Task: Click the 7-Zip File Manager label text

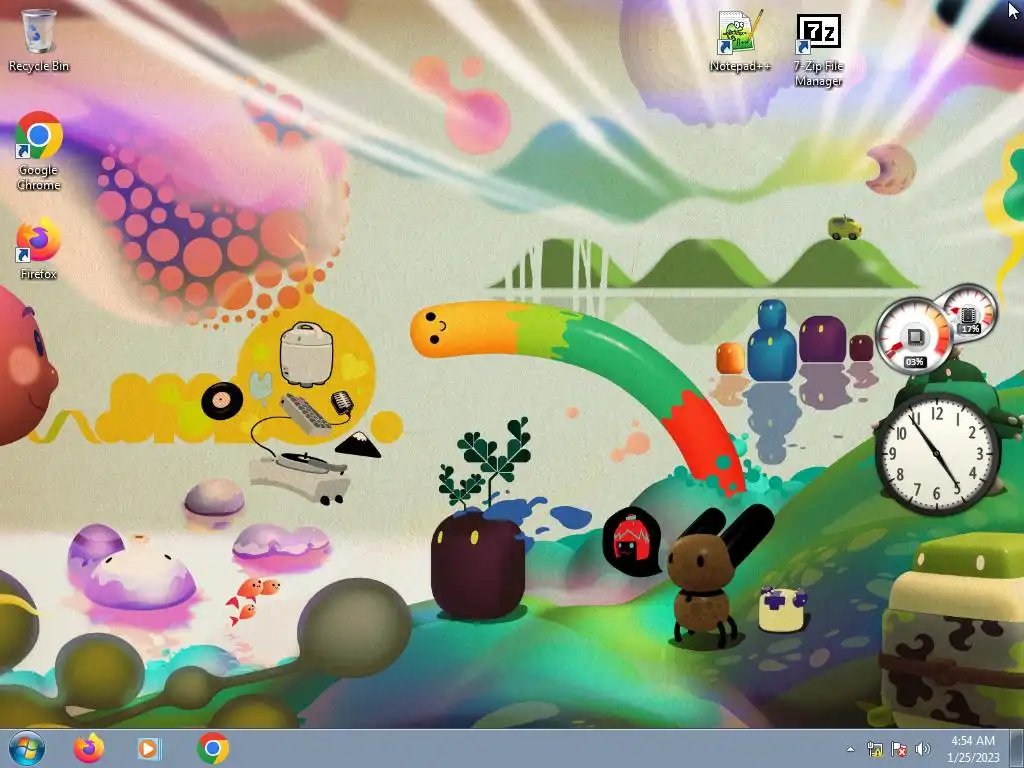Action: point(818,73)
